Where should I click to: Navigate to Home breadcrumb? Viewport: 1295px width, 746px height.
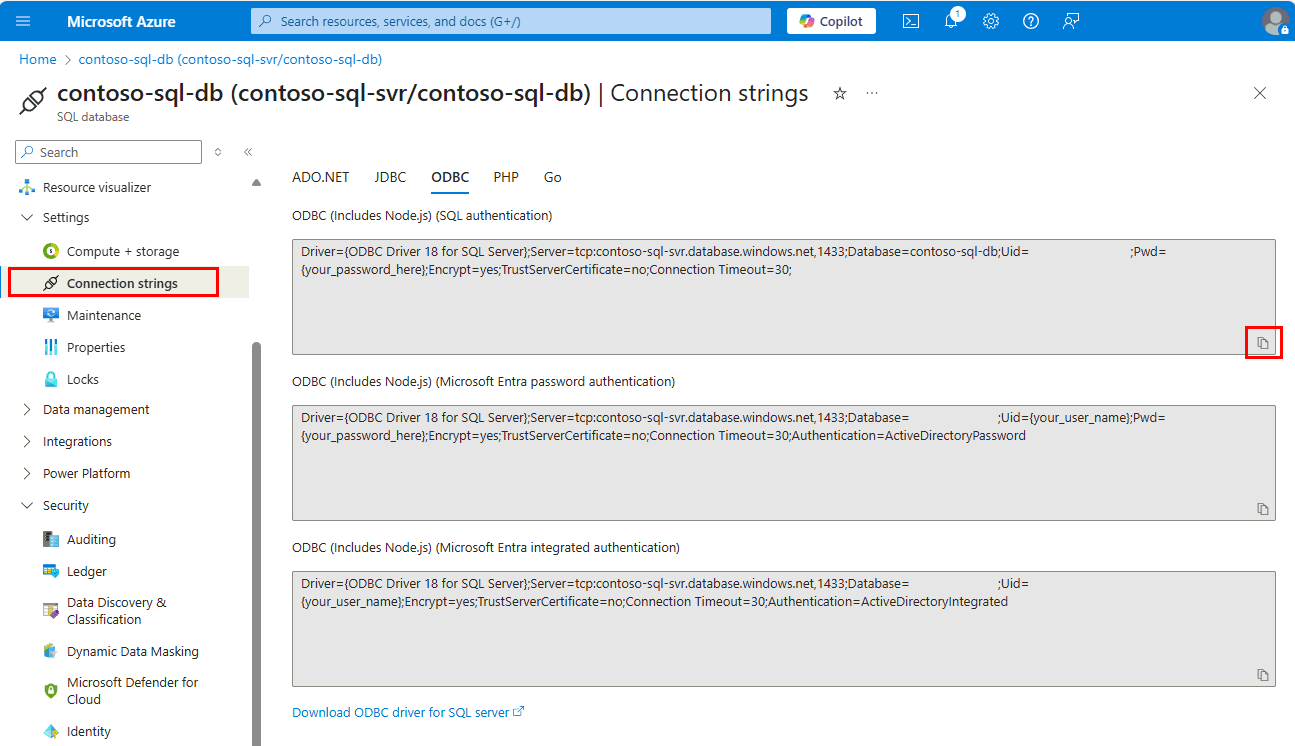point(37,59)
